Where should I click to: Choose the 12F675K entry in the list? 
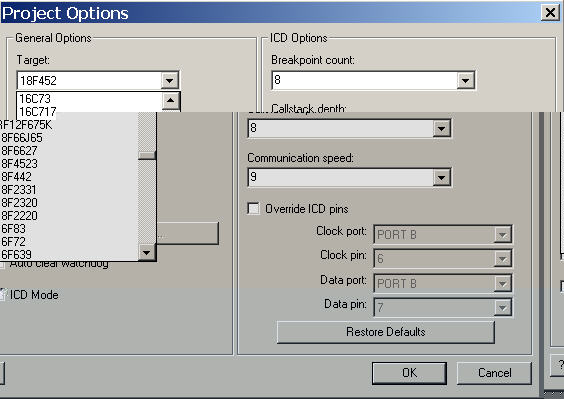[x=68, y=125]
